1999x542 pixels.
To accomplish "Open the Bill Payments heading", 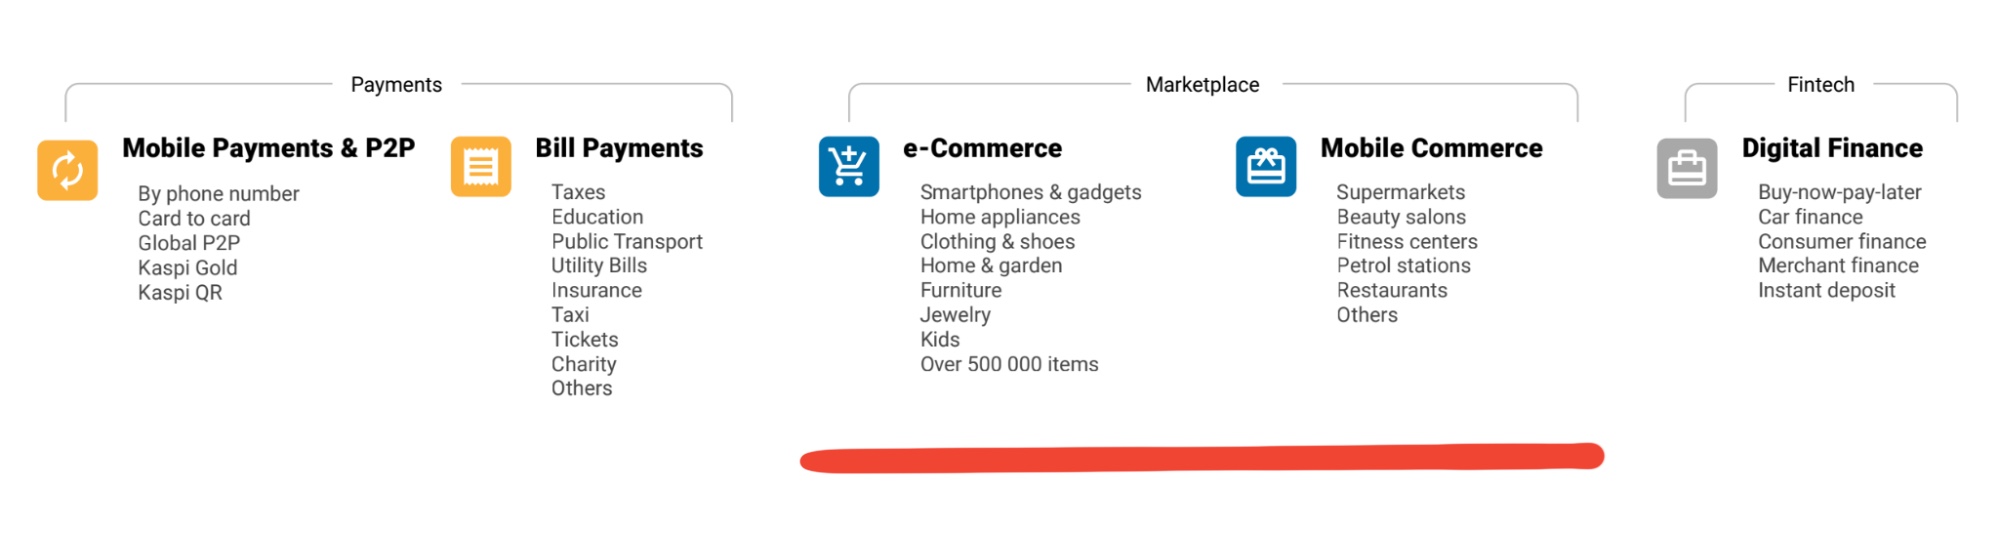I will (x=619, y=148).
